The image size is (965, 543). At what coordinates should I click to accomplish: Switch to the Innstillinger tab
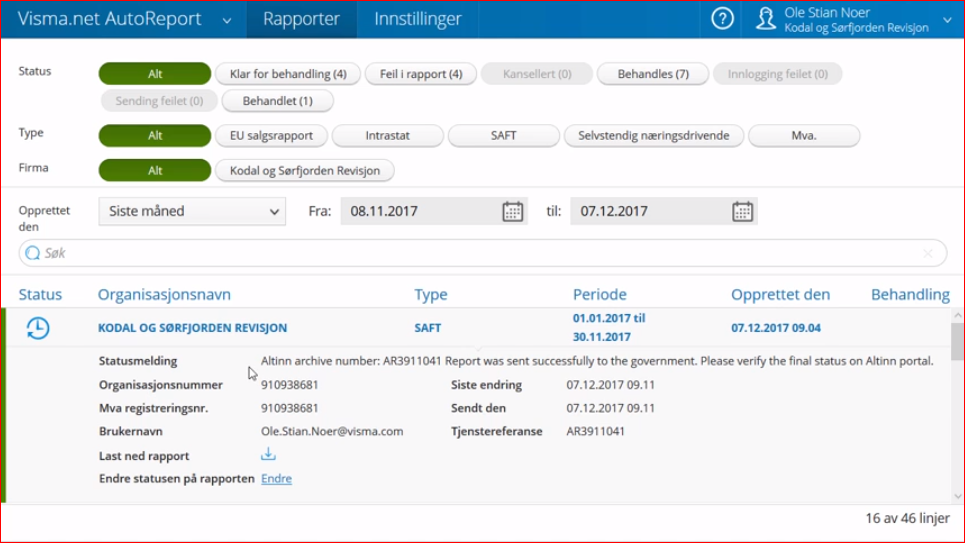tap(418, 19)
